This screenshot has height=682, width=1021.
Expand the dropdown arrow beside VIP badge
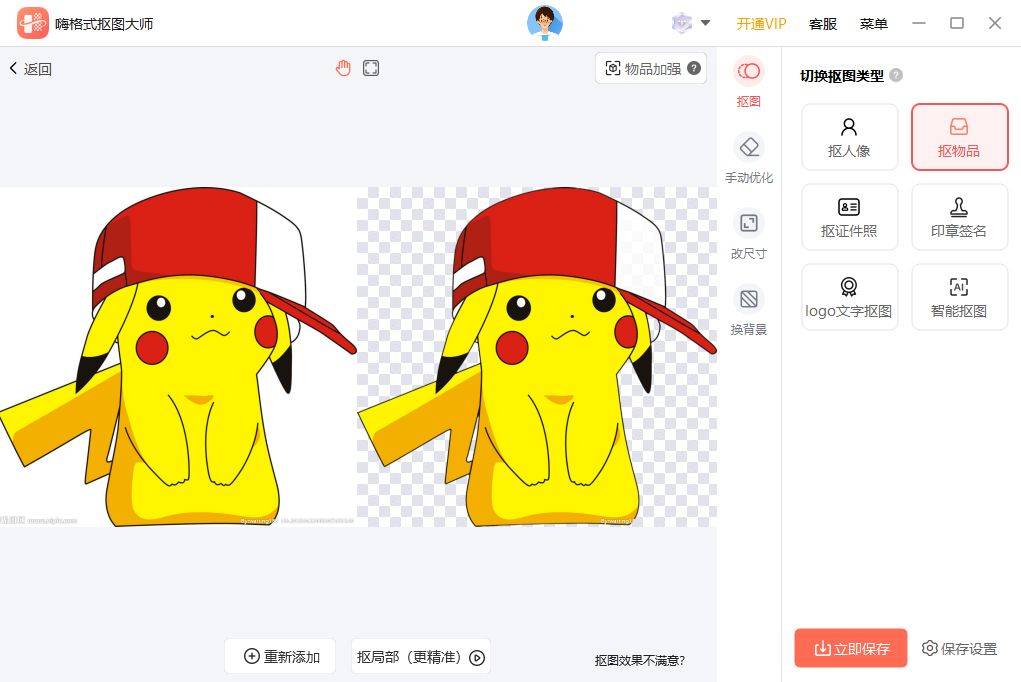pyautogui.click(x=705, y=23)
